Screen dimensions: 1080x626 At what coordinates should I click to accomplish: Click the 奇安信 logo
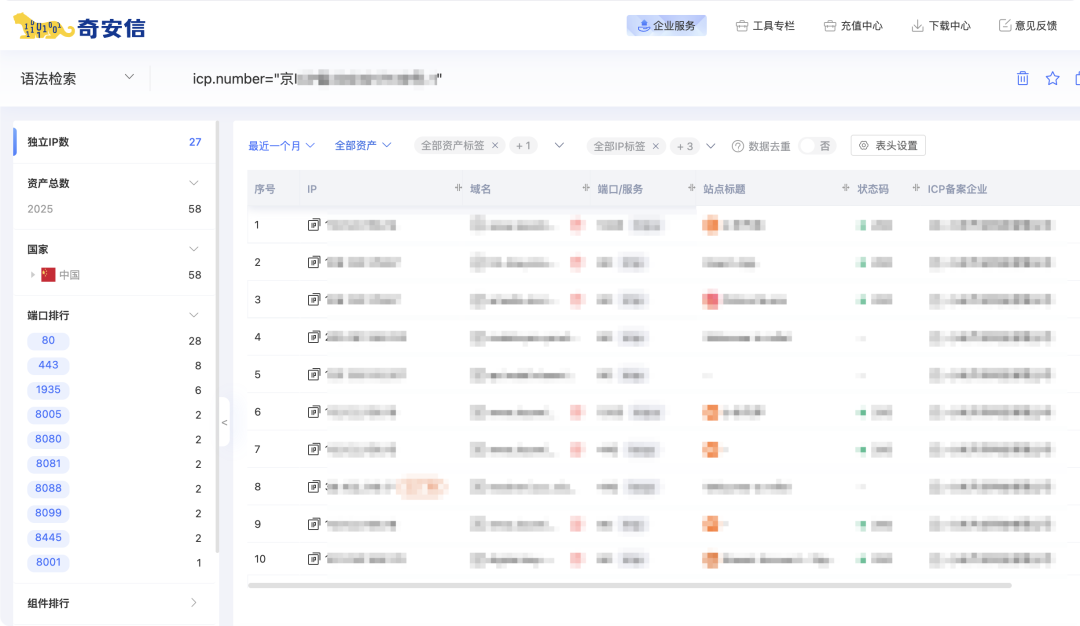tap(79, 28)
